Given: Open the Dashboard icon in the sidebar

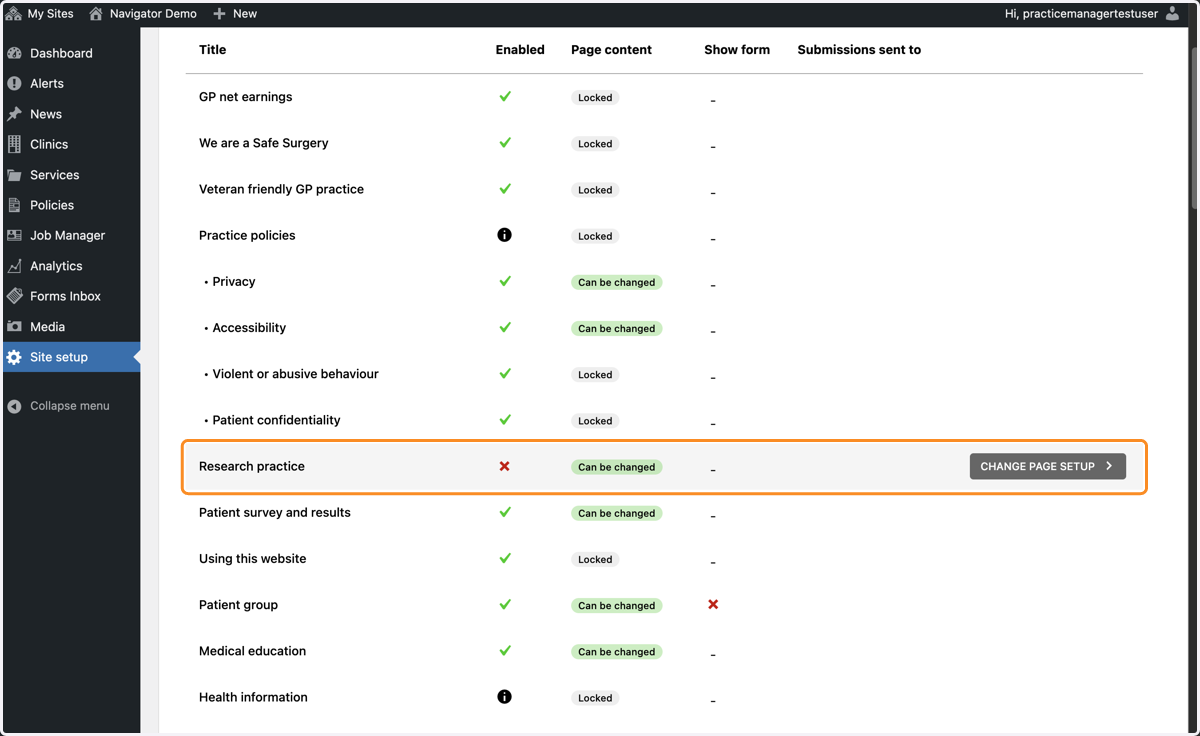Looking at the screenshot, I should tap(14, 53).
